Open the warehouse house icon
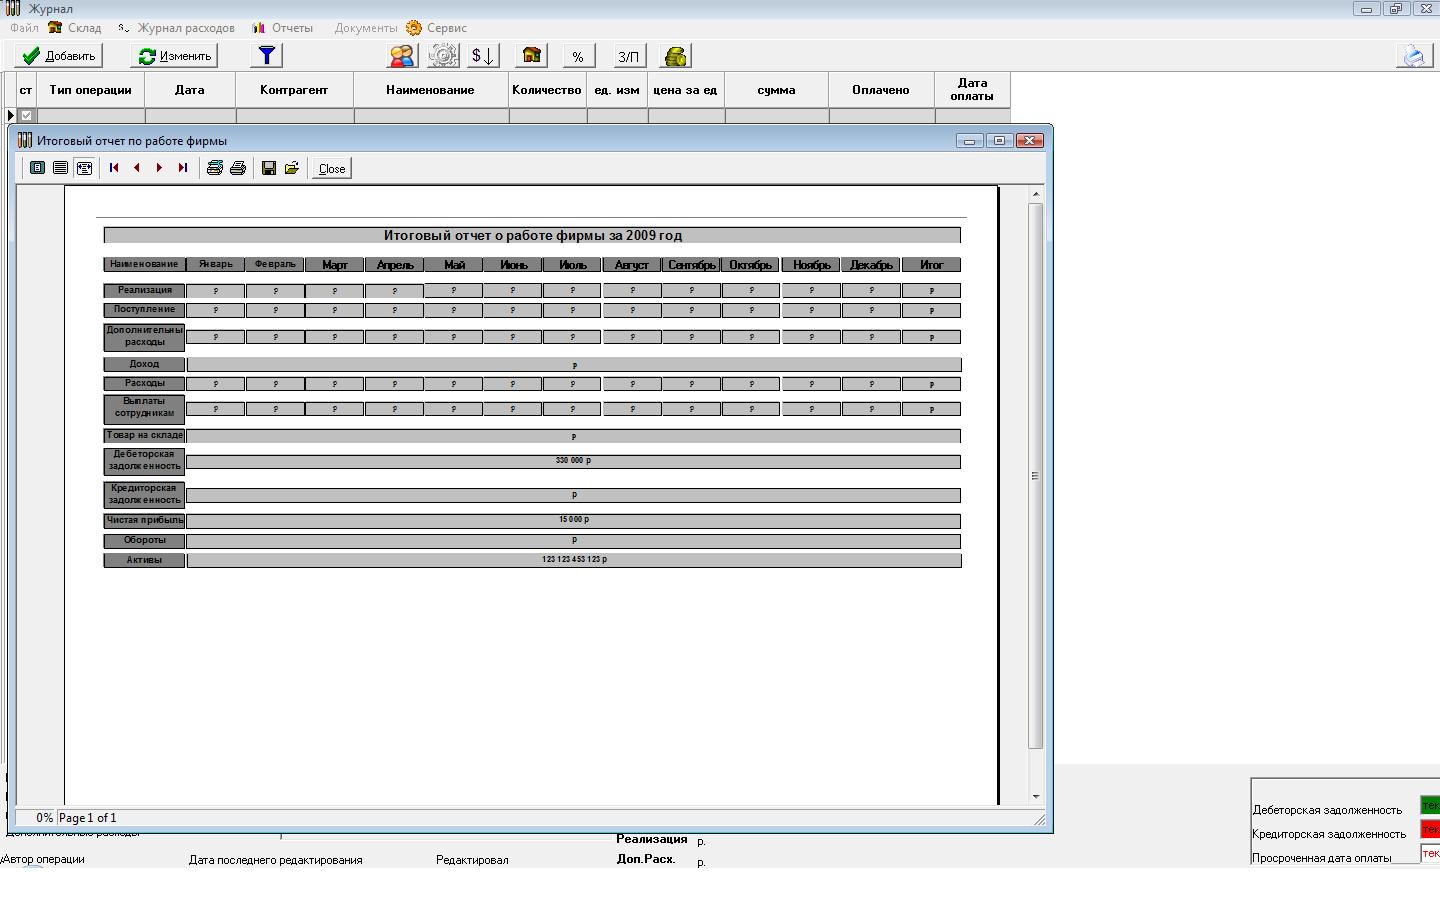Image resolution: width=1440 pixels, height=900 pixels. pos(532,56)
